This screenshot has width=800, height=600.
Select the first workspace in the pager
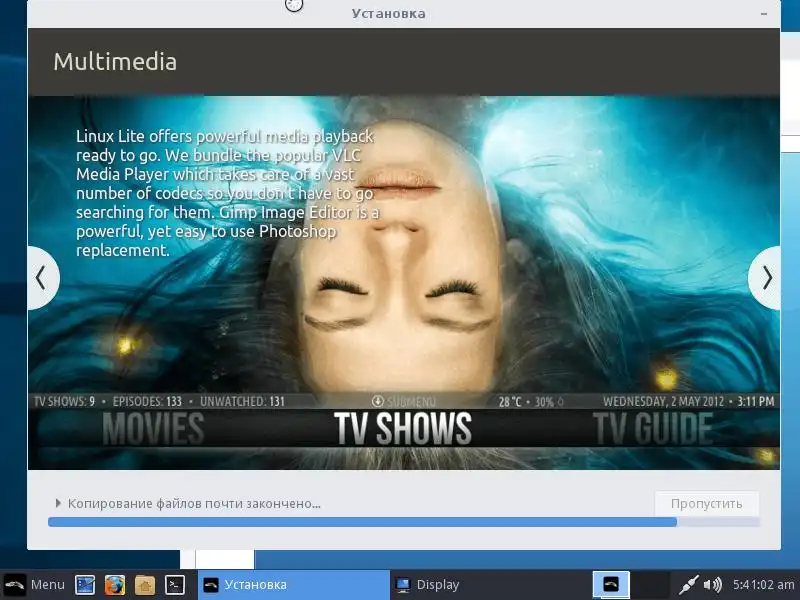(611, 584)
